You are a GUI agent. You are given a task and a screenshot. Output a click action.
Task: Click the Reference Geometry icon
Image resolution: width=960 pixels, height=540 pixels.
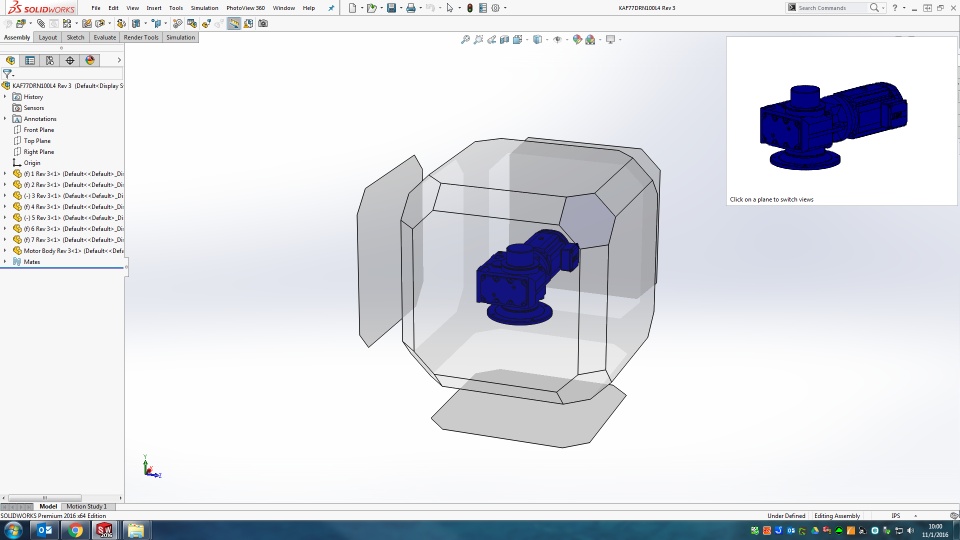coord(157,23)
